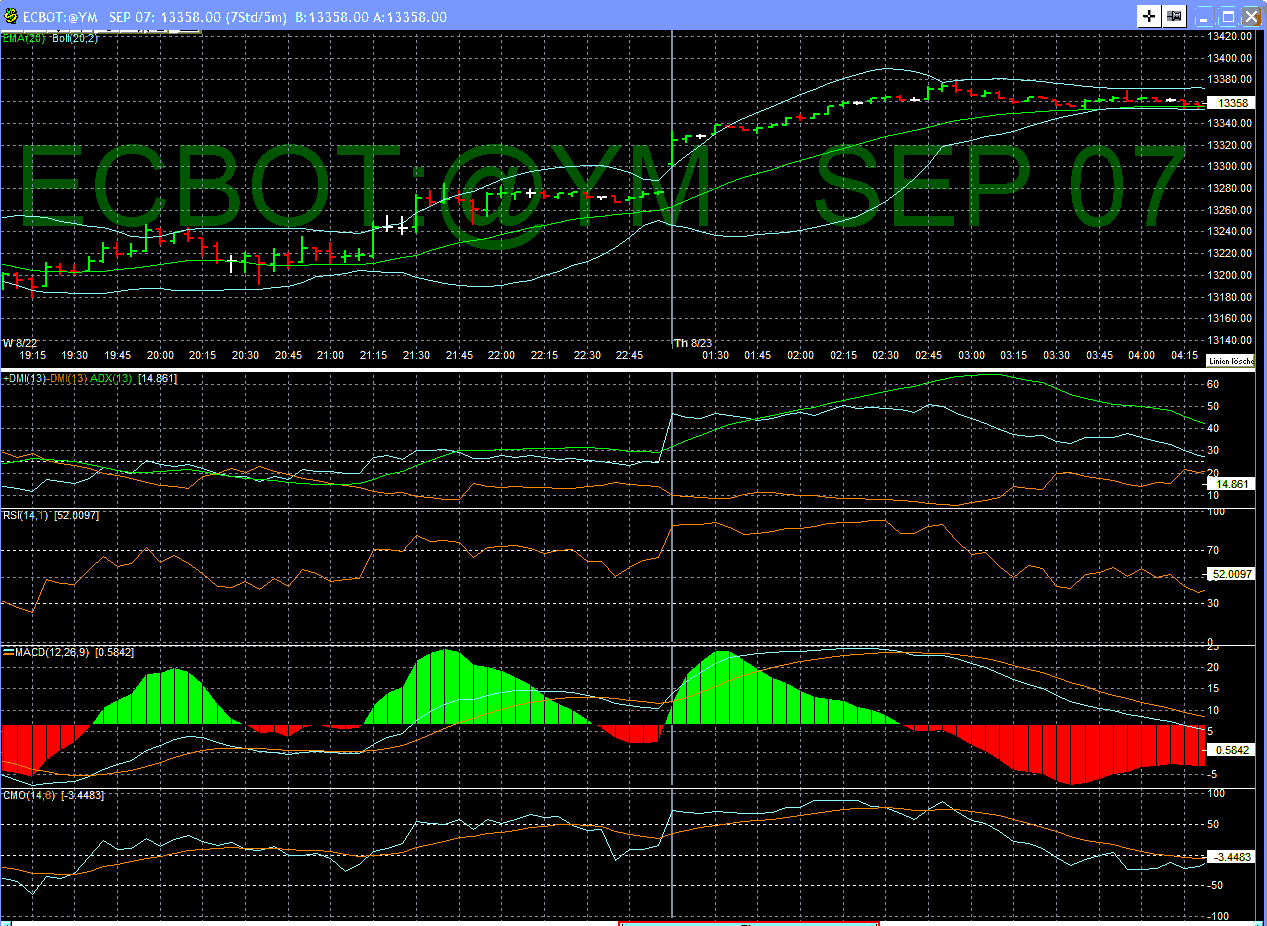Click the 03:00 time axis label
Image resolution: width=1267 pixels, height=926 pixels.
[971, 355]
